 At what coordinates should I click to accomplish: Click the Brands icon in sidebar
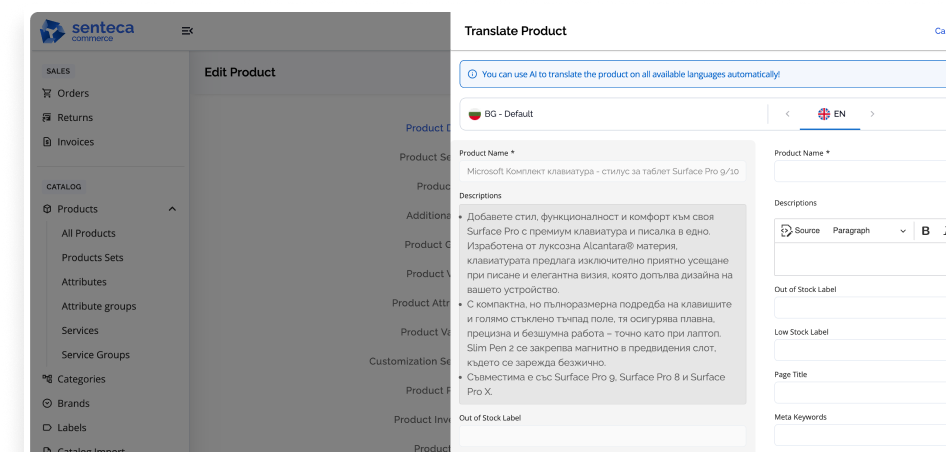point(47,403)
